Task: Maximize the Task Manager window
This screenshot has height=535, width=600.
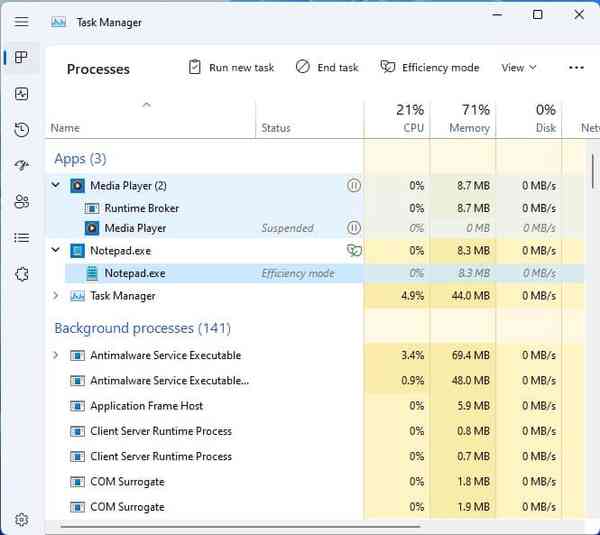Action: [x=538, y=15]
